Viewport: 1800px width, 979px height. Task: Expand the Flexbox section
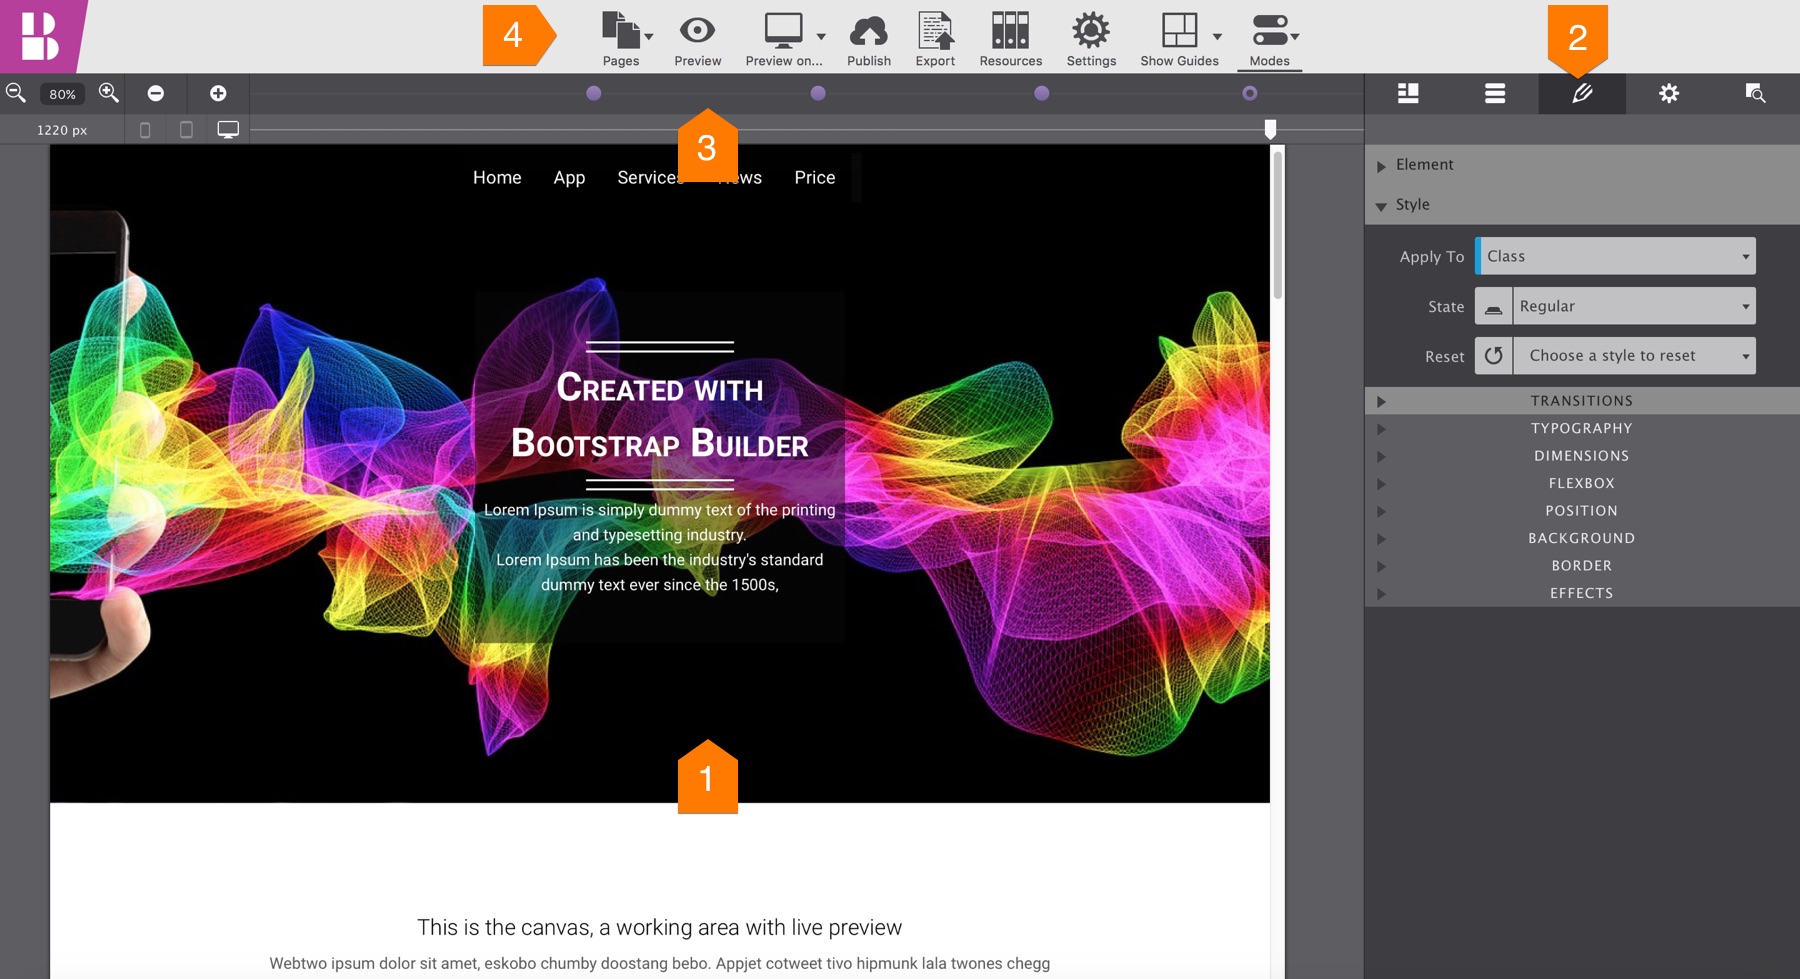click(x=1582, y=483)
